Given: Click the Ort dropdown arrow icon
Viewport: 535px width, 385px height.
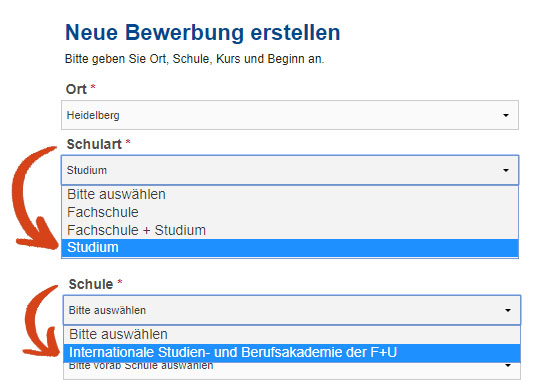Looking at the screenshot, I should (x=506, y=115).
